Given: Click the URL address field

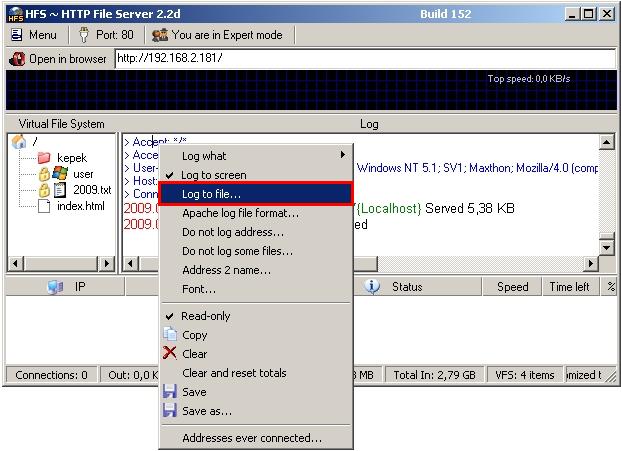Looking at the screenshot, I should click(x=365, y=58).
